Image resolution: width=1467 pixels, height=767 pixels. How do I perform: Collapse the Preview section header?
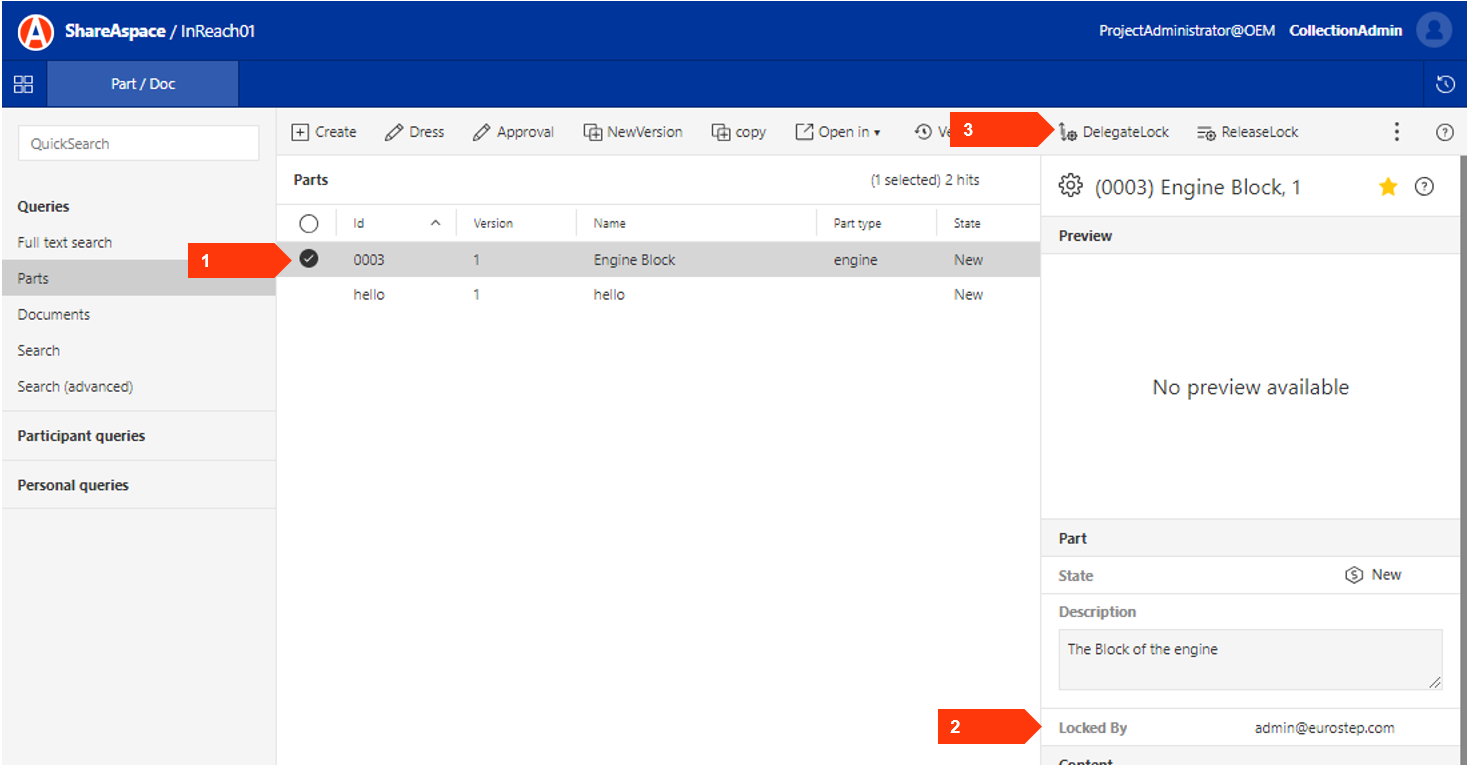[x=1250, y=236]
